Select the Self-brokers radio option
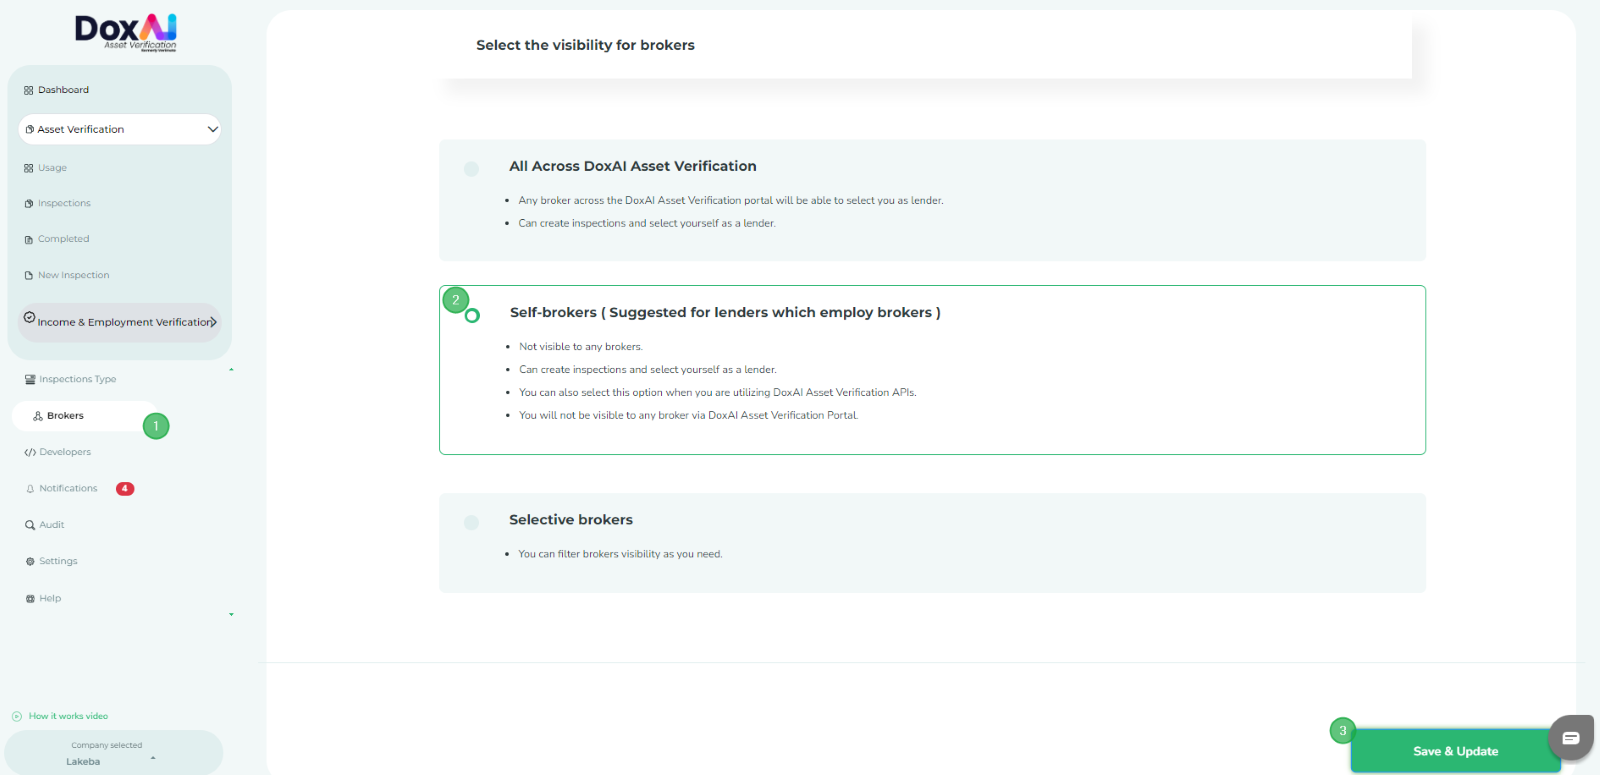Screen dimensions: 1600x775 473,316
